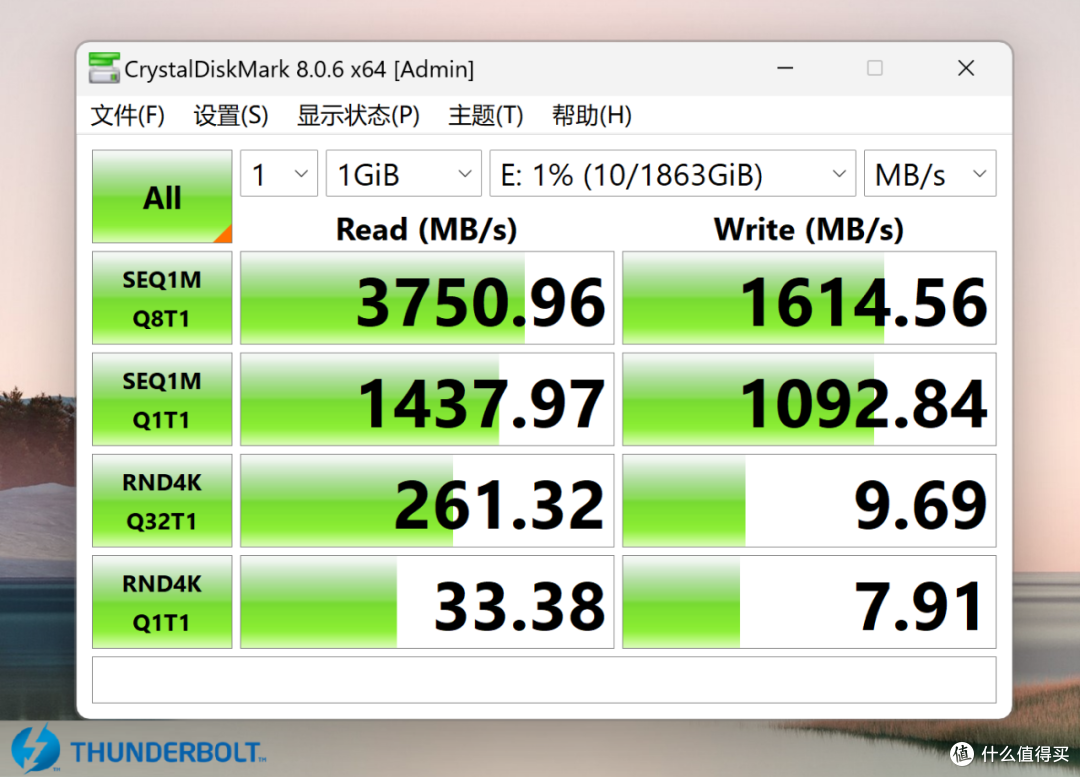Open the test count dropdown showing 1

click(x=279, y=174)
